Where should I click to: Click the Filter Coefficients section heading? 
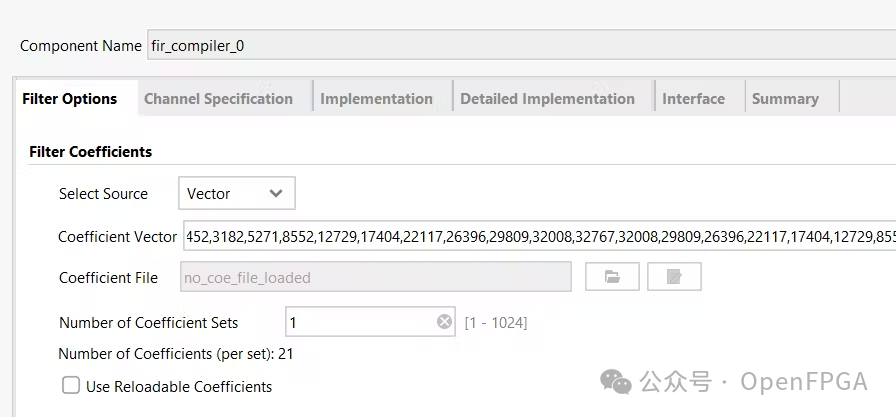coord(91,152)
